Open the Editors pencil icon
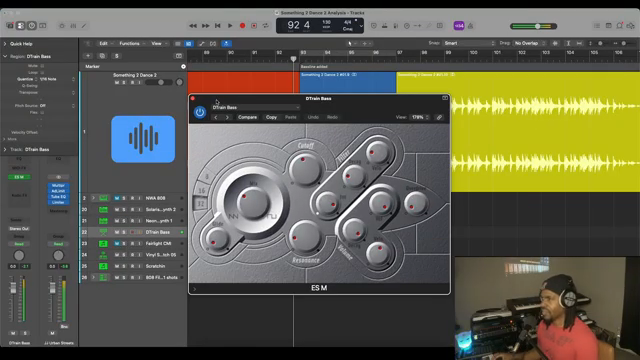 84,26
